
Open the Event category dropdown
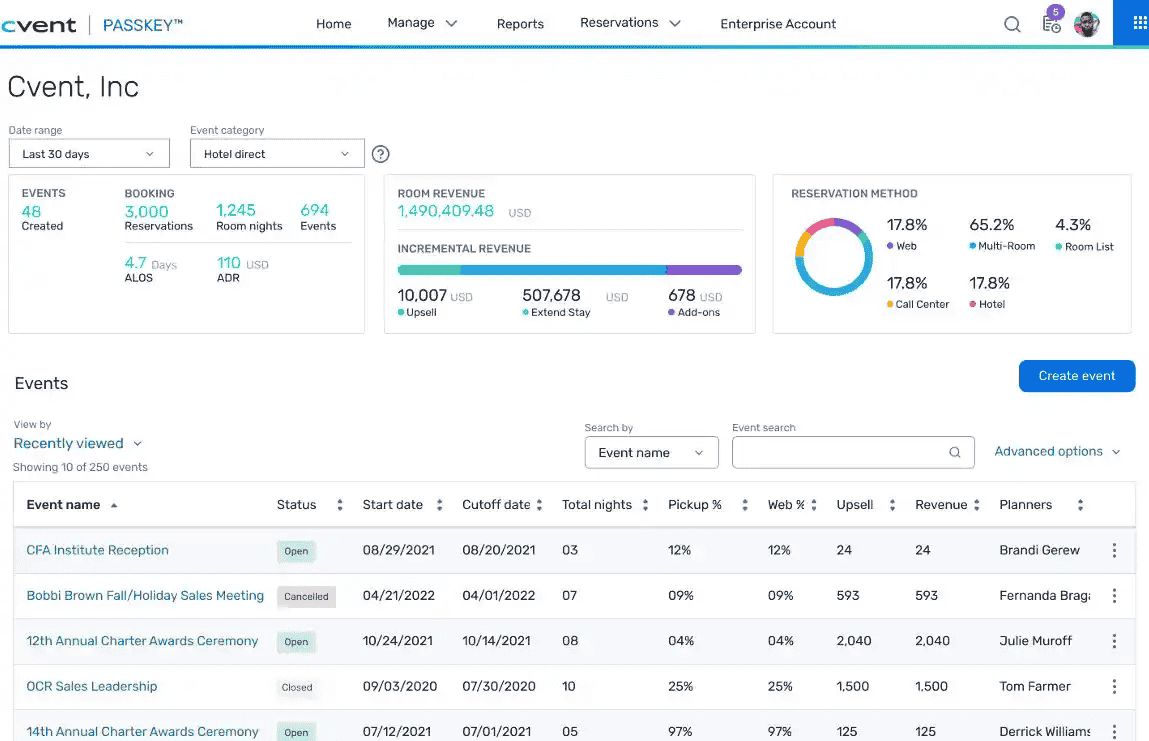pos(276,154)
